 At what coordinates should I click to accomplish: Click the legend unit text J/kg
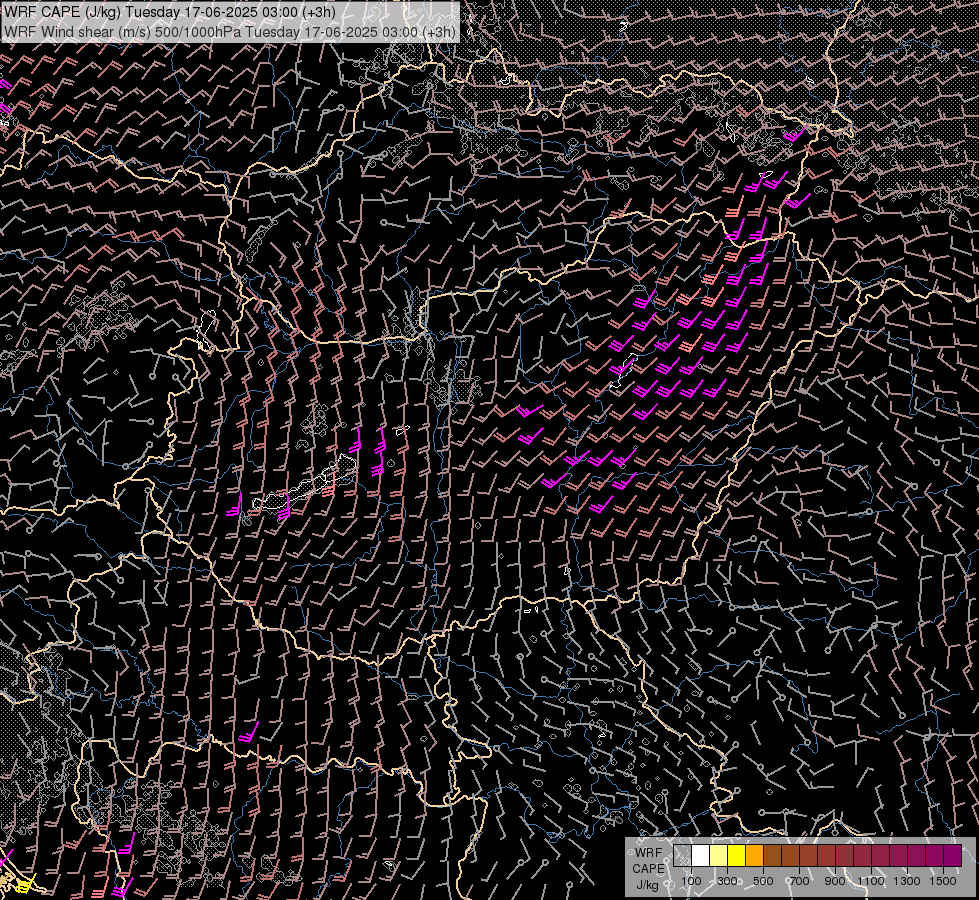647,885
